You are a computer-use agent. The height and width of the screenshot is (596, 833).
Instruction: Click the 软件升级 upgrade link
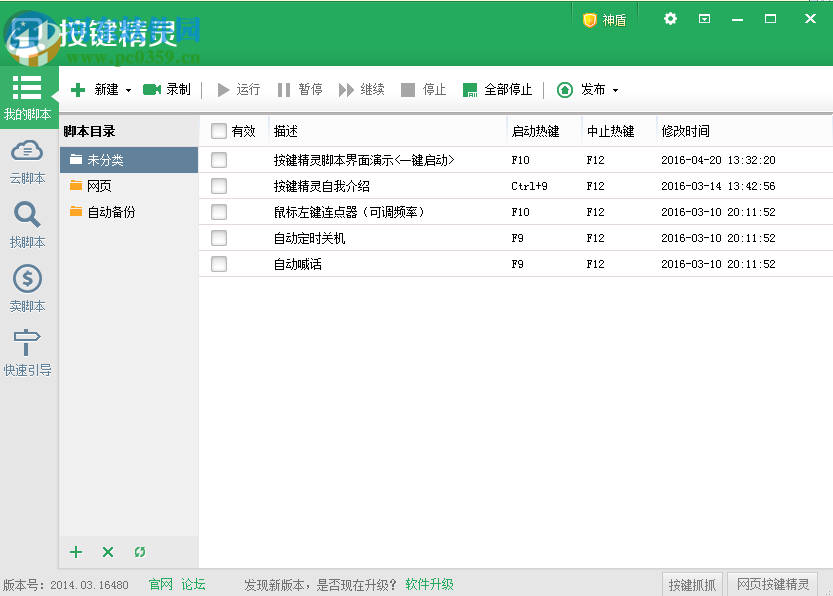(429, 585)
